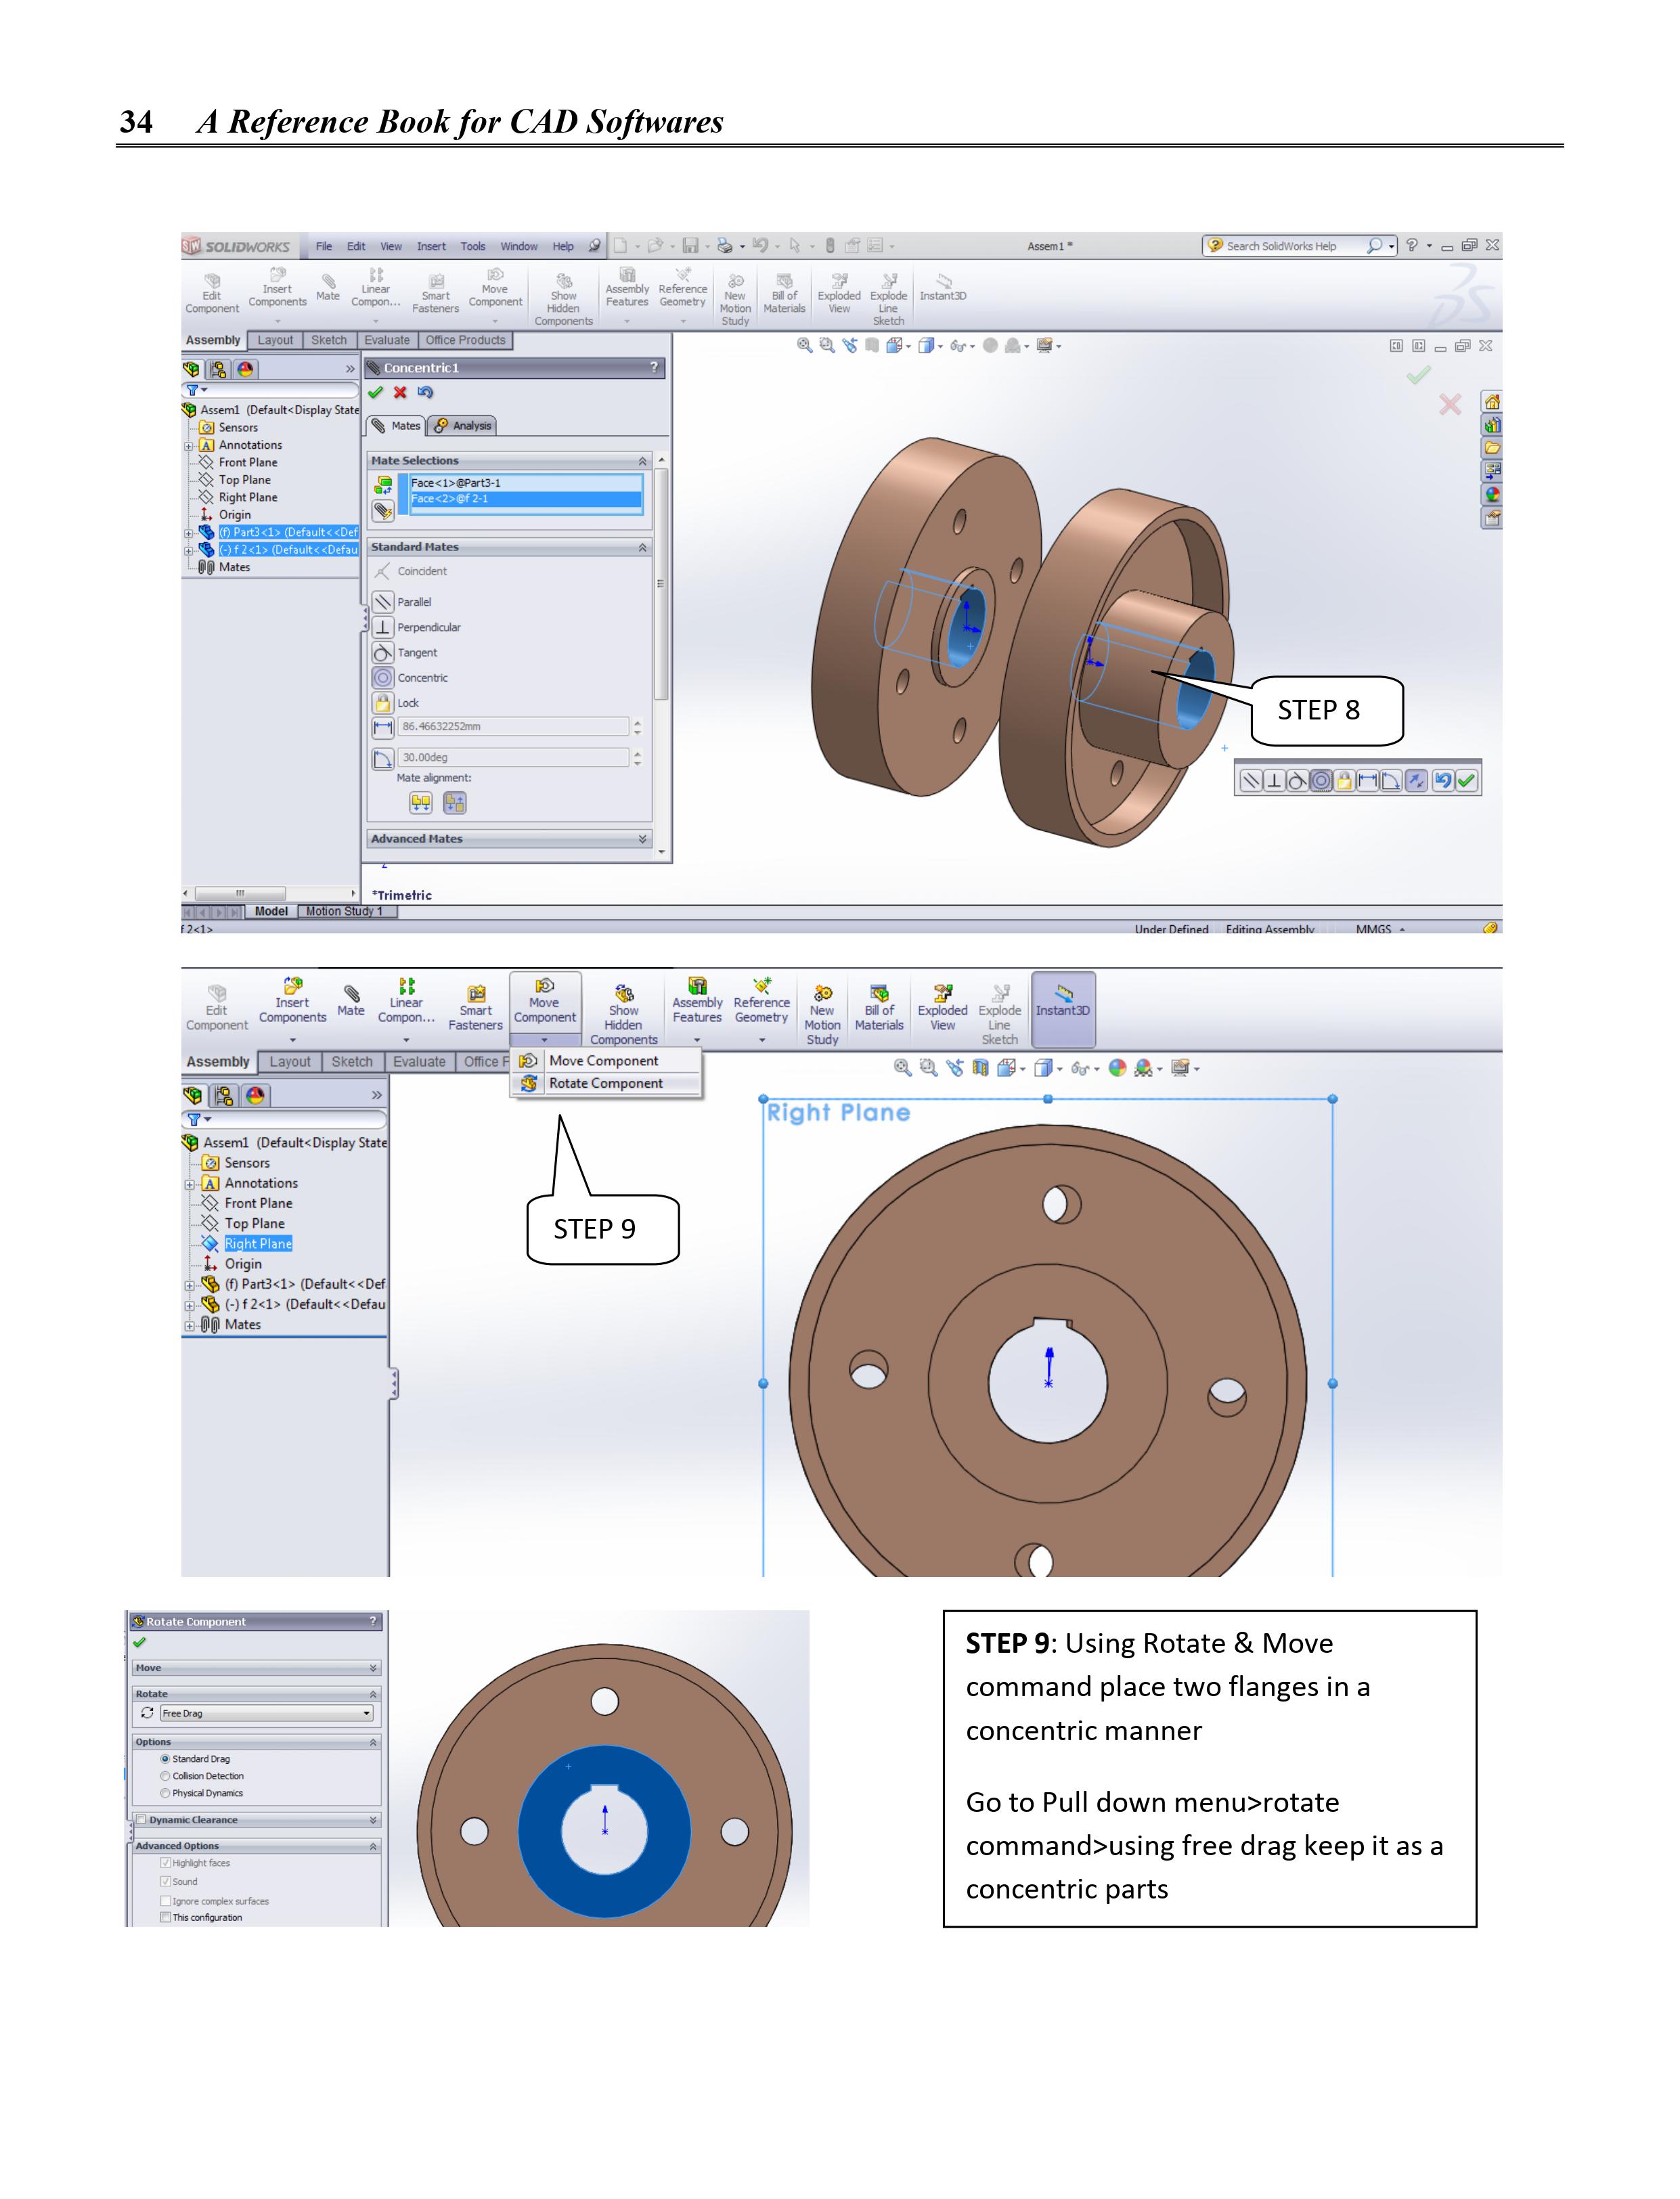This screenshot has height=2199, width=1680.
Task: Select Right Plane in lower feature tree
Action: click(258, 1244)
